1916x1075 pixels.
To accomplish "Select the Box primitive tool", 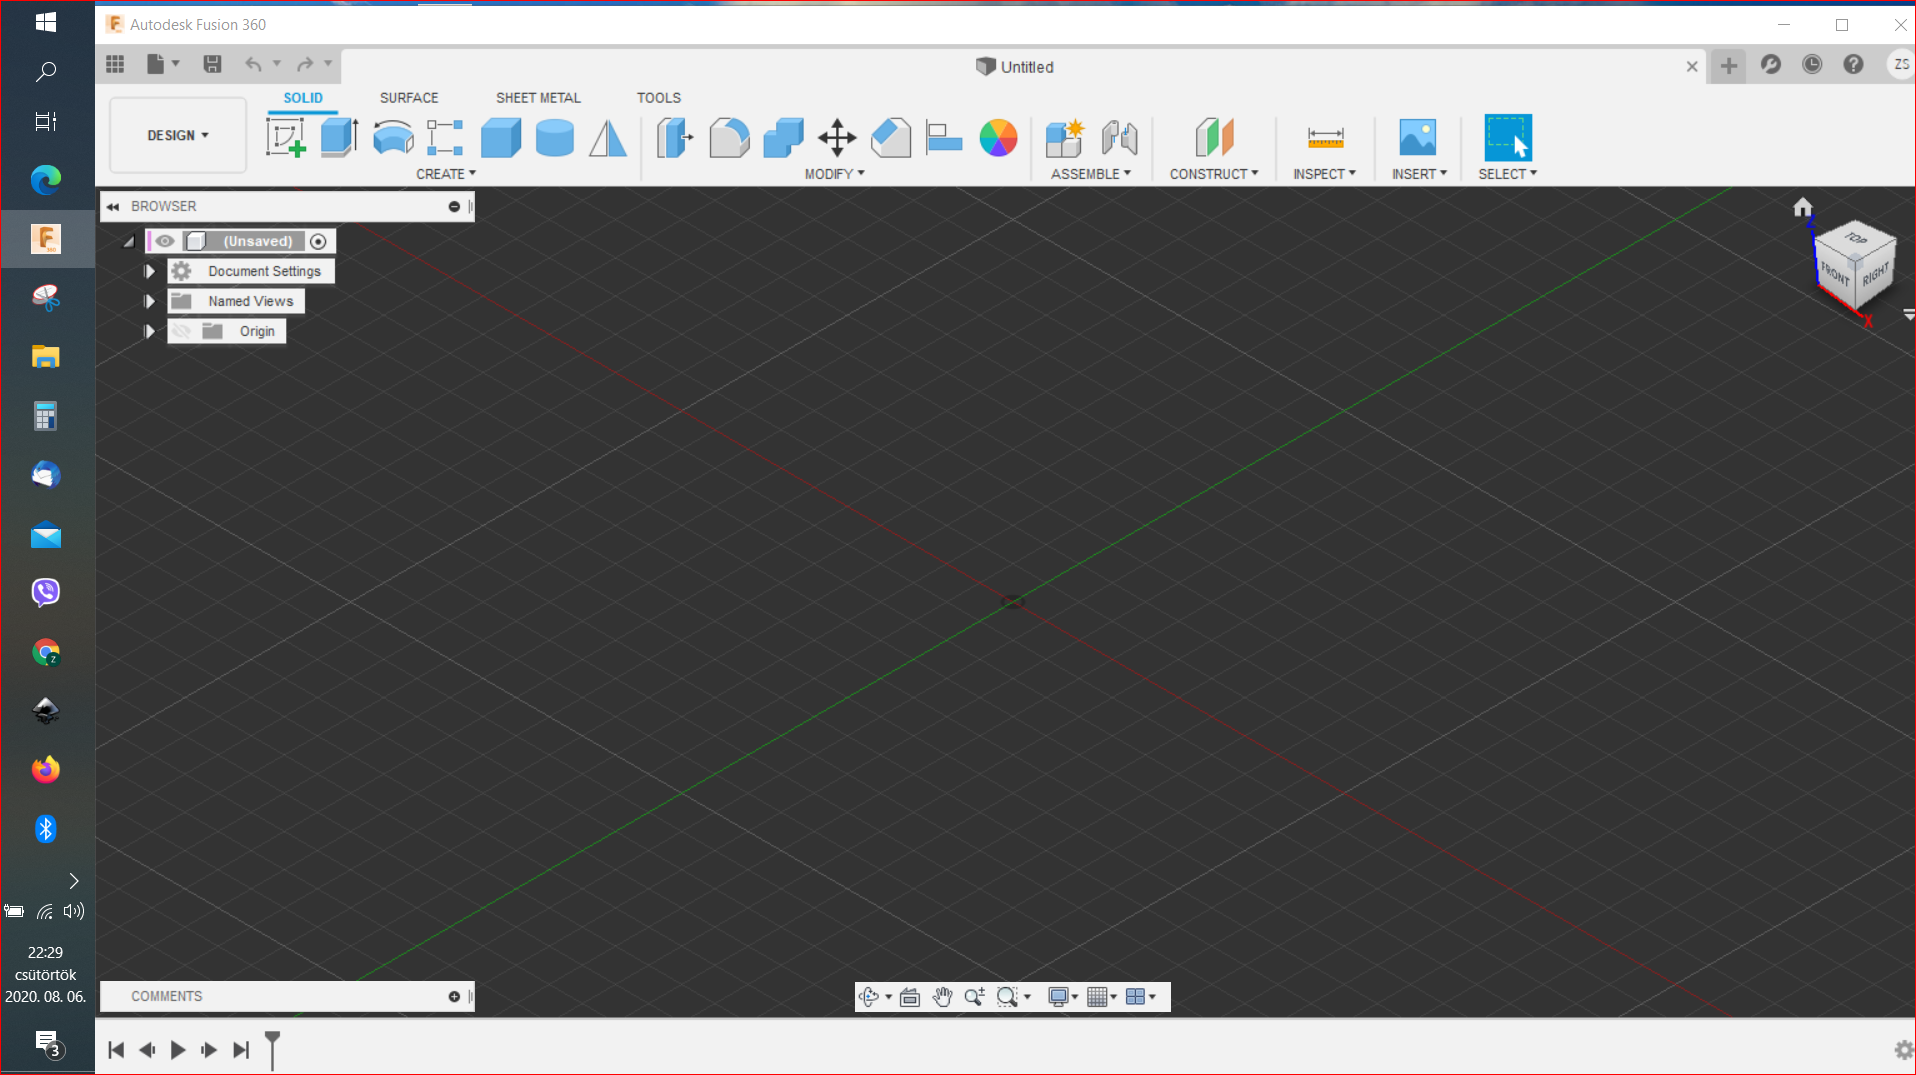I will [x=501, y=137].
